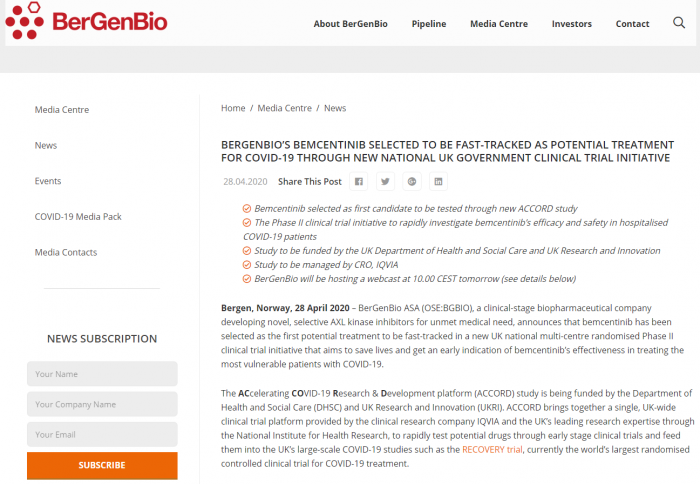Open COVID-19 Media Pack sidebar link

(78, 217)
